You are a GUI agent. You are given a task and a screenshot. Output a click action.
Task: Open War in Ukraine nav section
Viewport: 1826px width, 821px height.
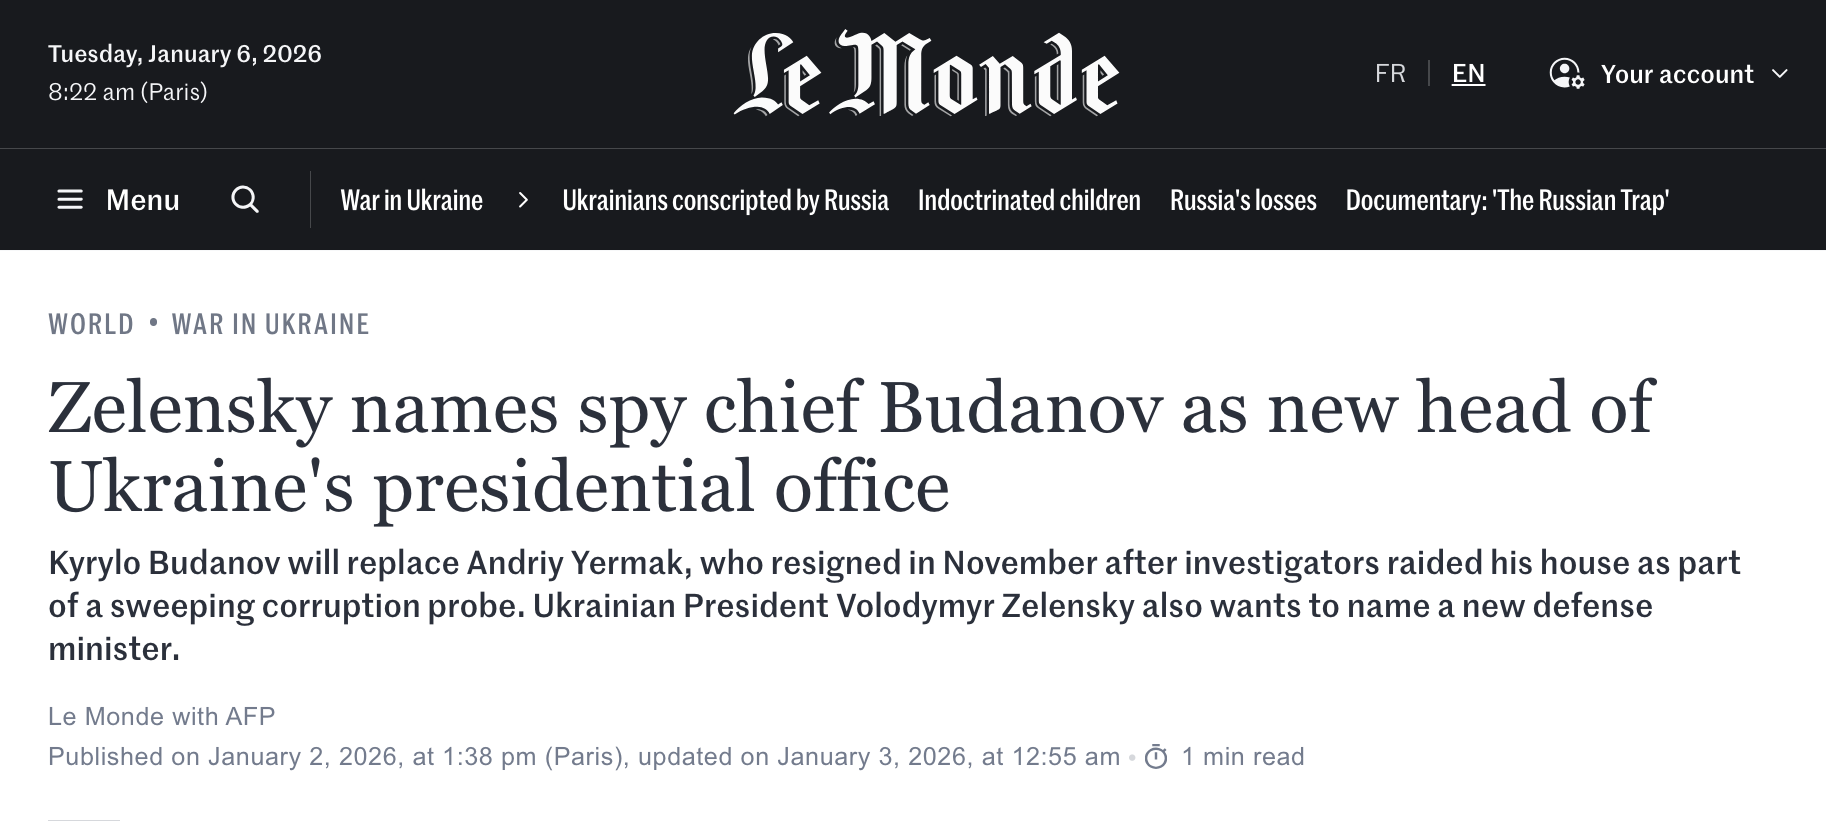411,200
